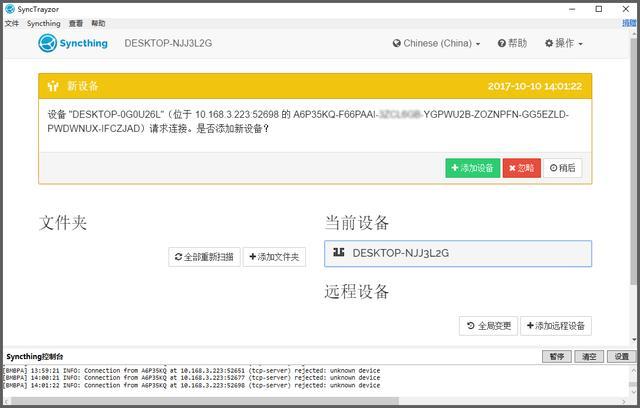Viewport: 640px width, 408px height.
Task: Click 添加文件夹 add folder button
Action: [274, 257]
